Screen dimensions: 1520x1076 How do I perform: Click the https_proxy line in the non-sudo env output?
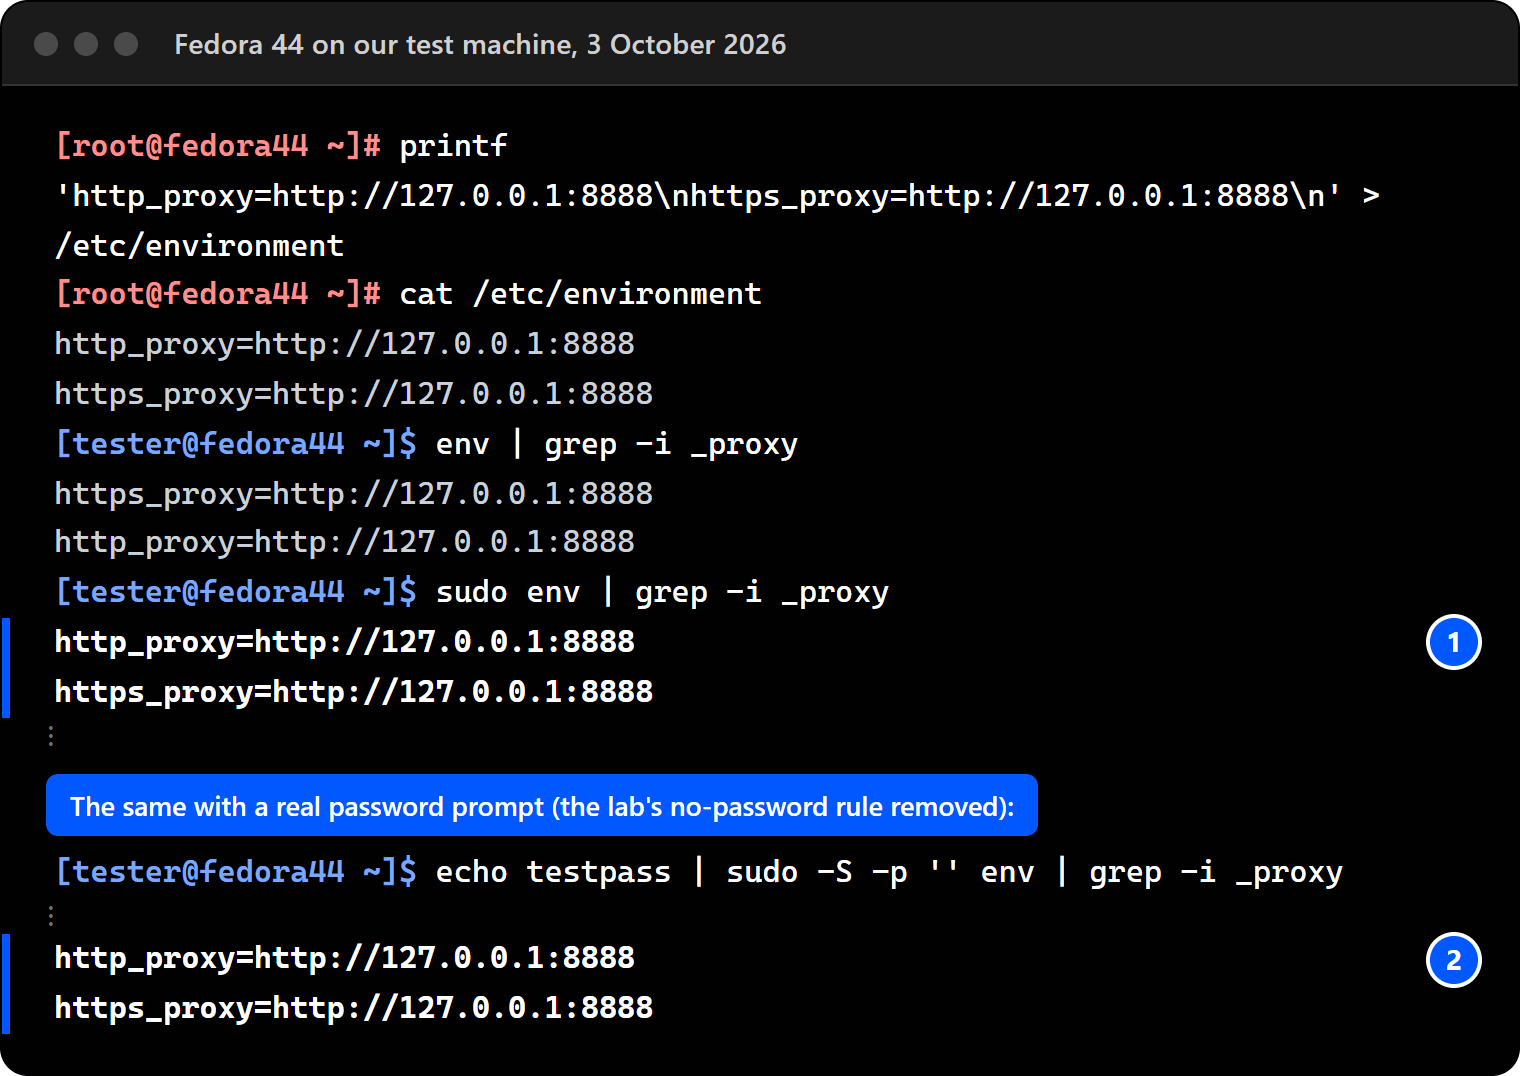[x=353, y=494]
